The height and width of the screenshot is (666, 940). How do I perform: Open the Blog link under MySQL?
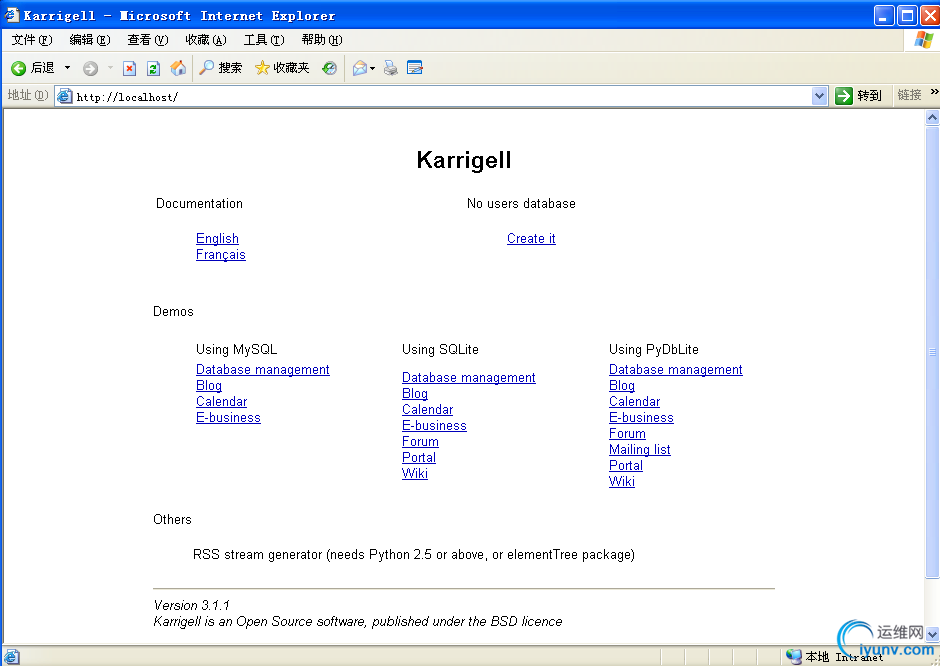[209, 385]
